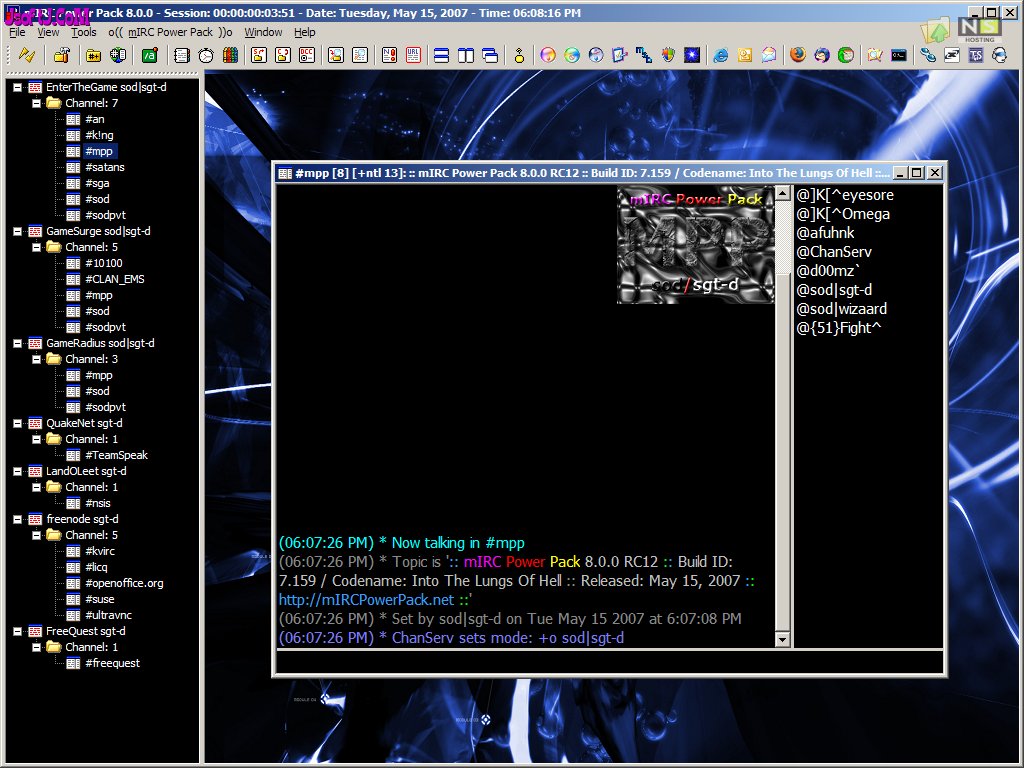Open the scripts editor (/a) icon
Screen dimensions: 1024x768
[150, 56]
